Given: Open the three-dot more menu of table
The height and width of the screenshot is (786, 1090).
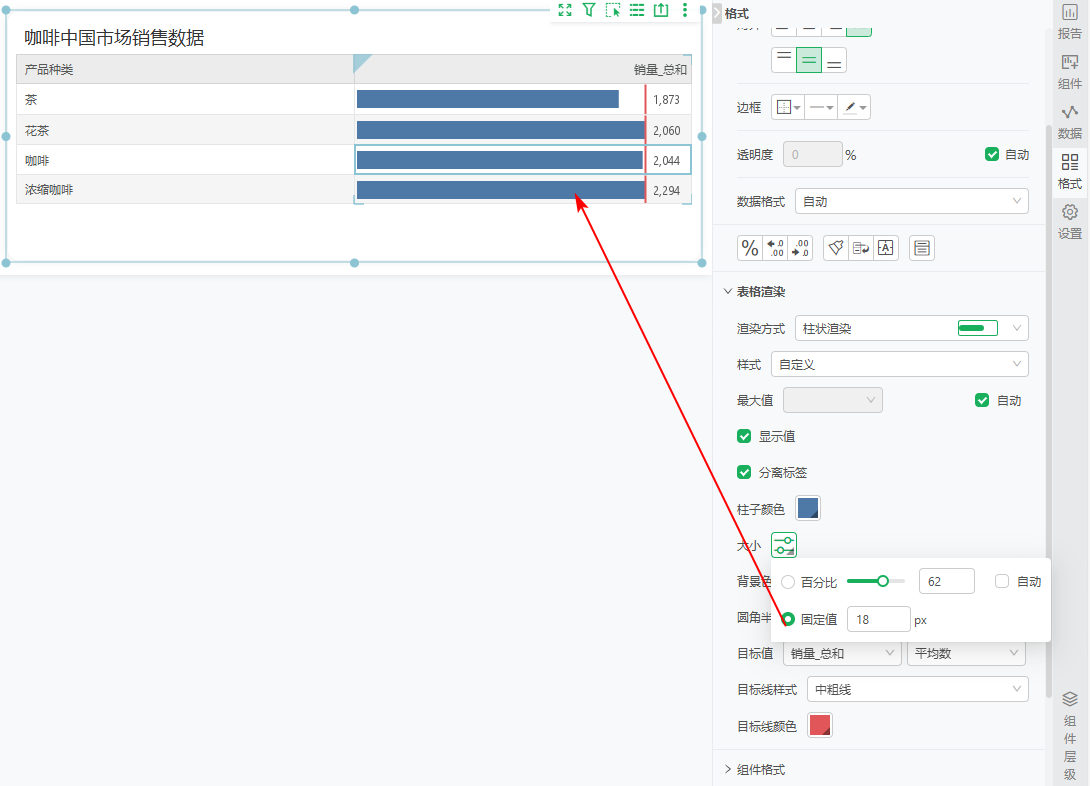Looking at the screenshot, I should [685, 10].
